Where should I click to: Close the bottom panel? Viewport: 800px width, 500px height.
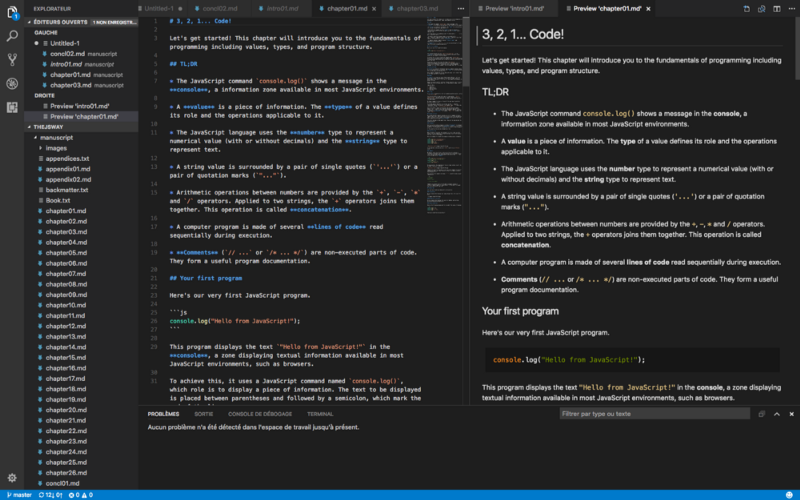click(791, 414)
